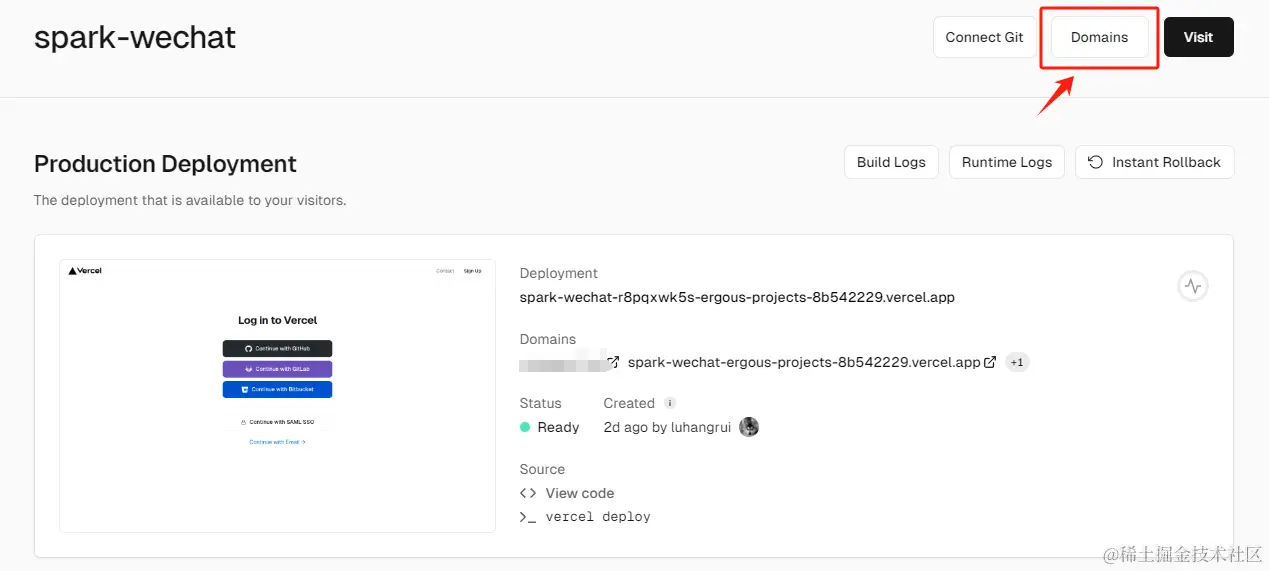
Task: Open the site with Visit button
Action: (1198, 37)
